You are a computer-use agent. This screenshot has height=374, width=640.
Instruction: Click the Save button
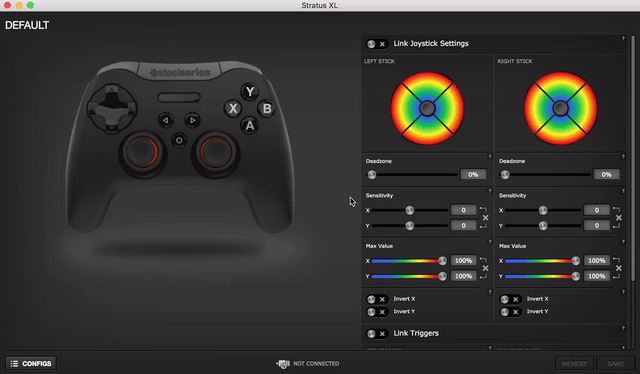click(616, 363)
